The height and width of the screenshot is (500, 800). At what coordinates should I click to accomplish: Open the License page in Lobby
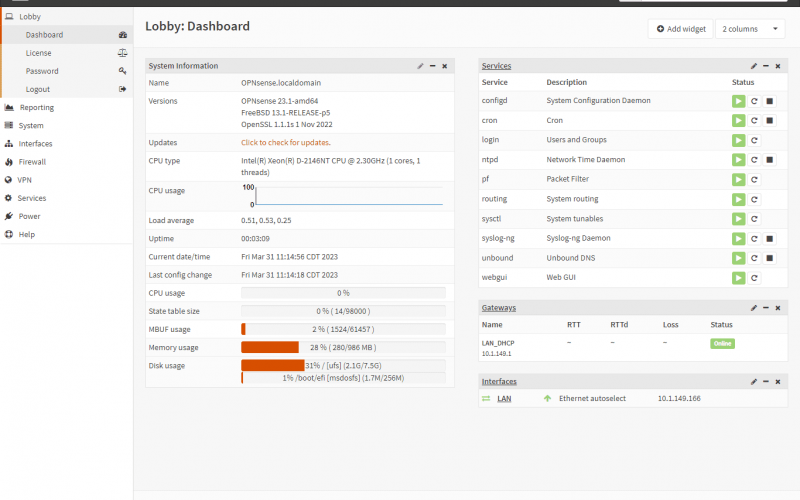[x=39, y=53]
